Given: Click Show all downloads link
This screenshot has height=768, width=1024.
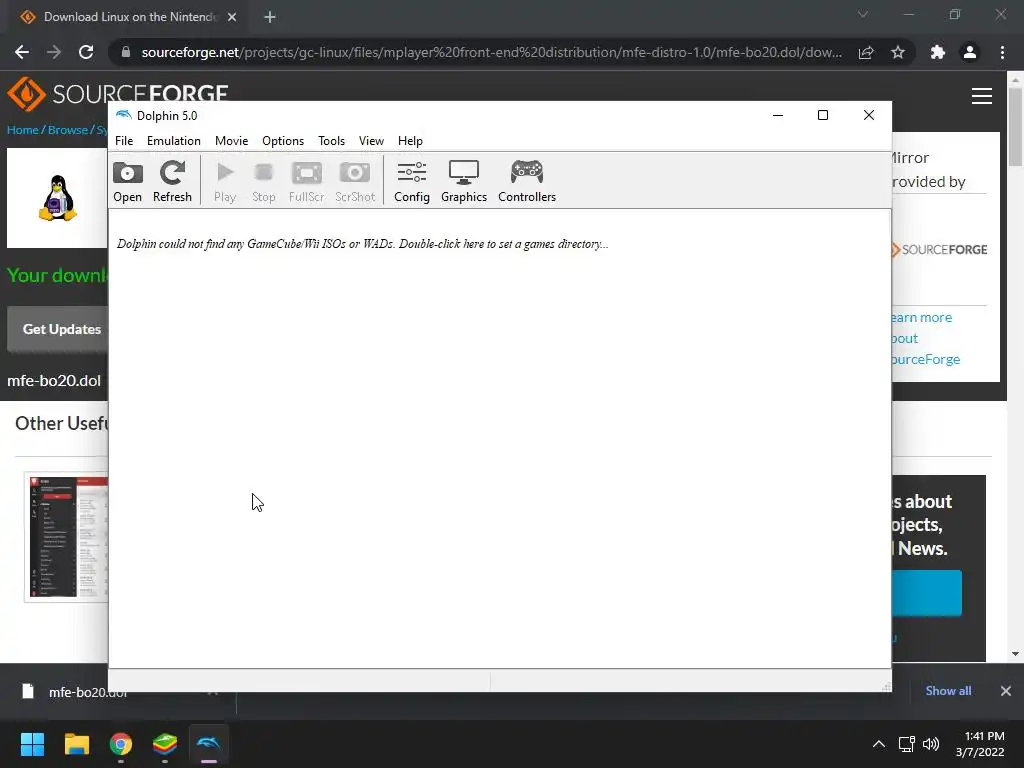Looking at the screenshot, I should click(x=948, y=691).
